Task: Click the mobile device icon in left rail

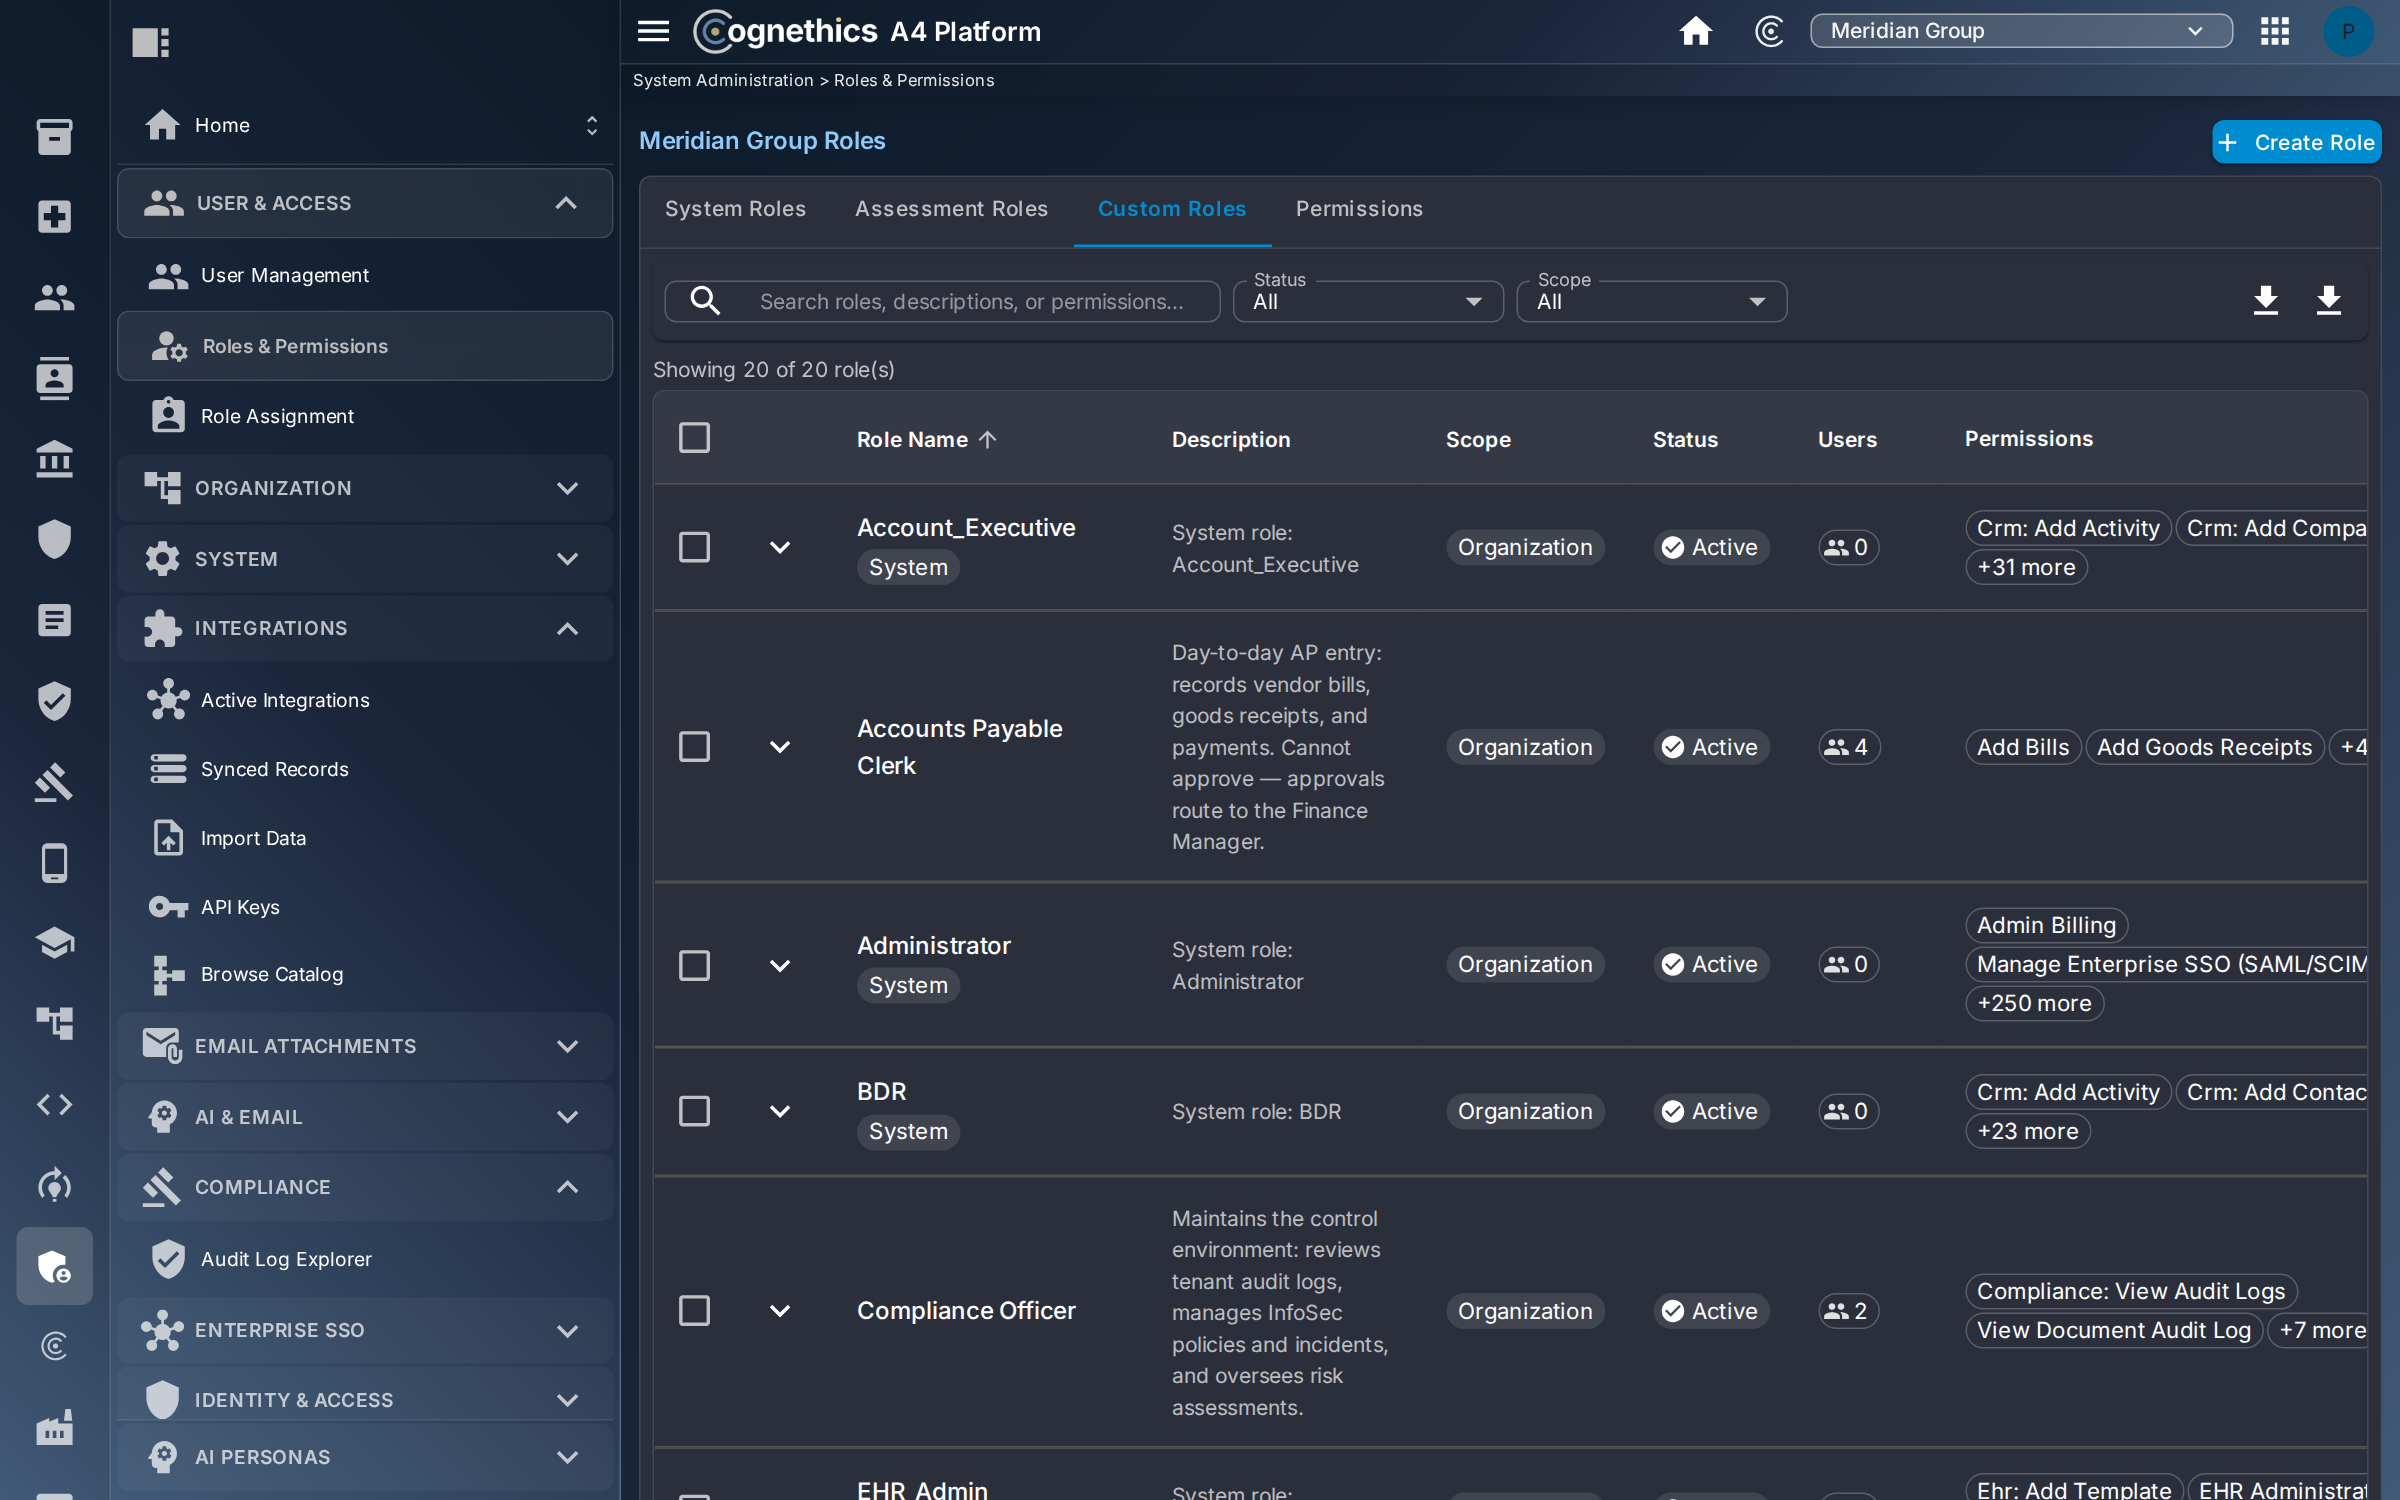Action: coord(54,862)
